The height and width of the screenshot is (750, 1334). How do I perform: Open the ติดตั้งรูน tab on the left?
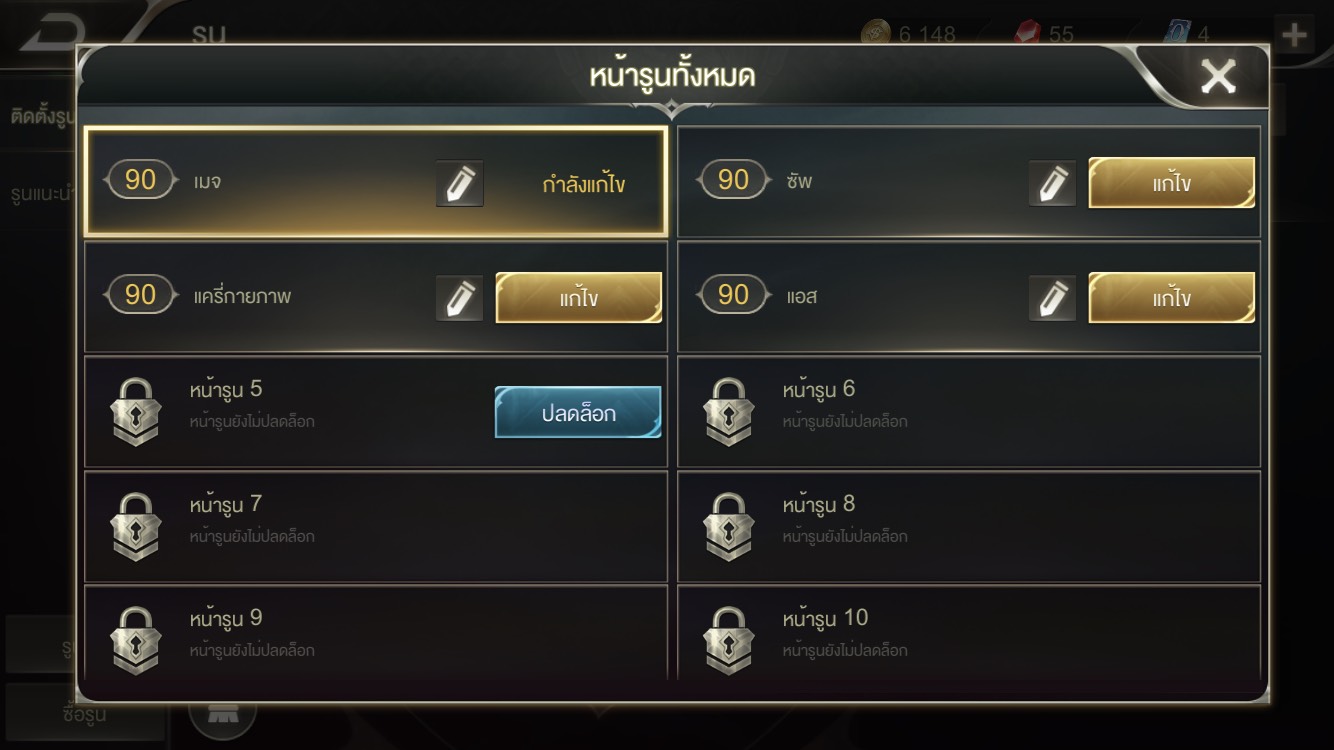(x=40, y=117)
